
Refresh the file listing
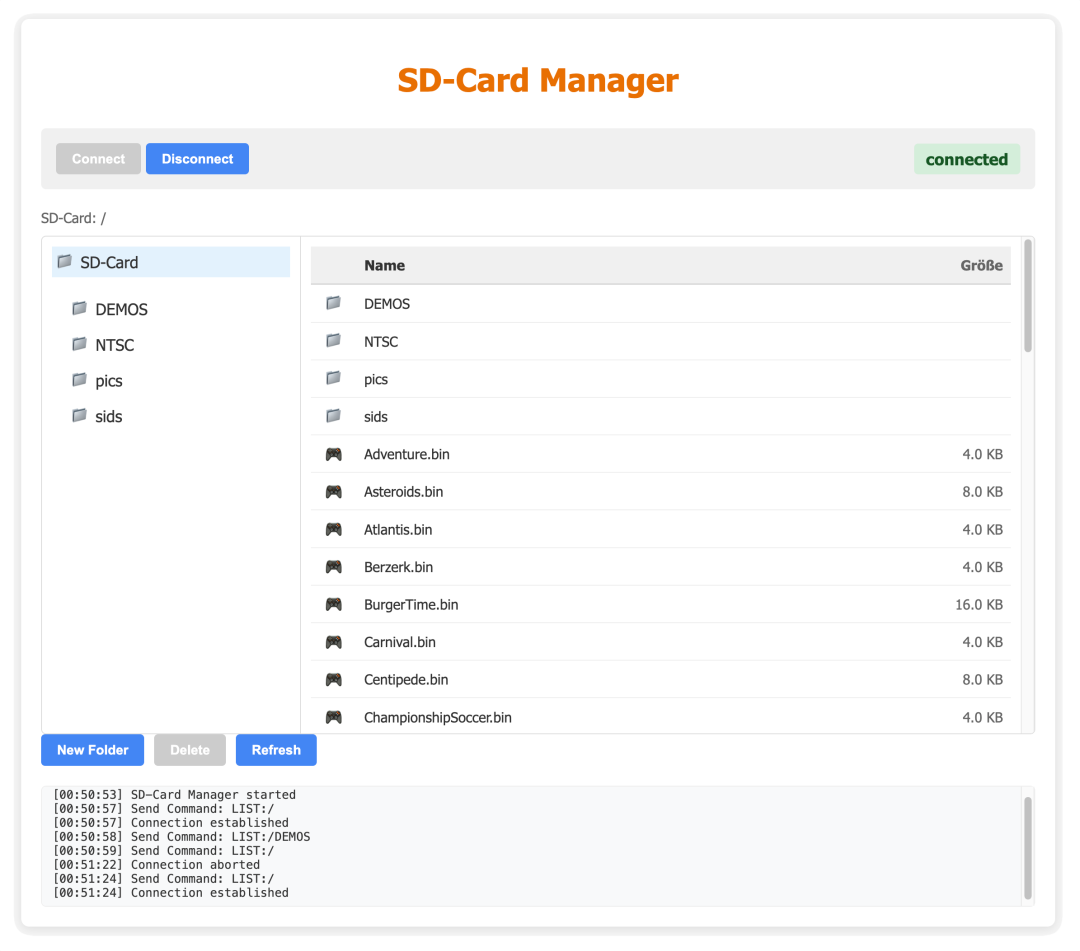point(276,750)
